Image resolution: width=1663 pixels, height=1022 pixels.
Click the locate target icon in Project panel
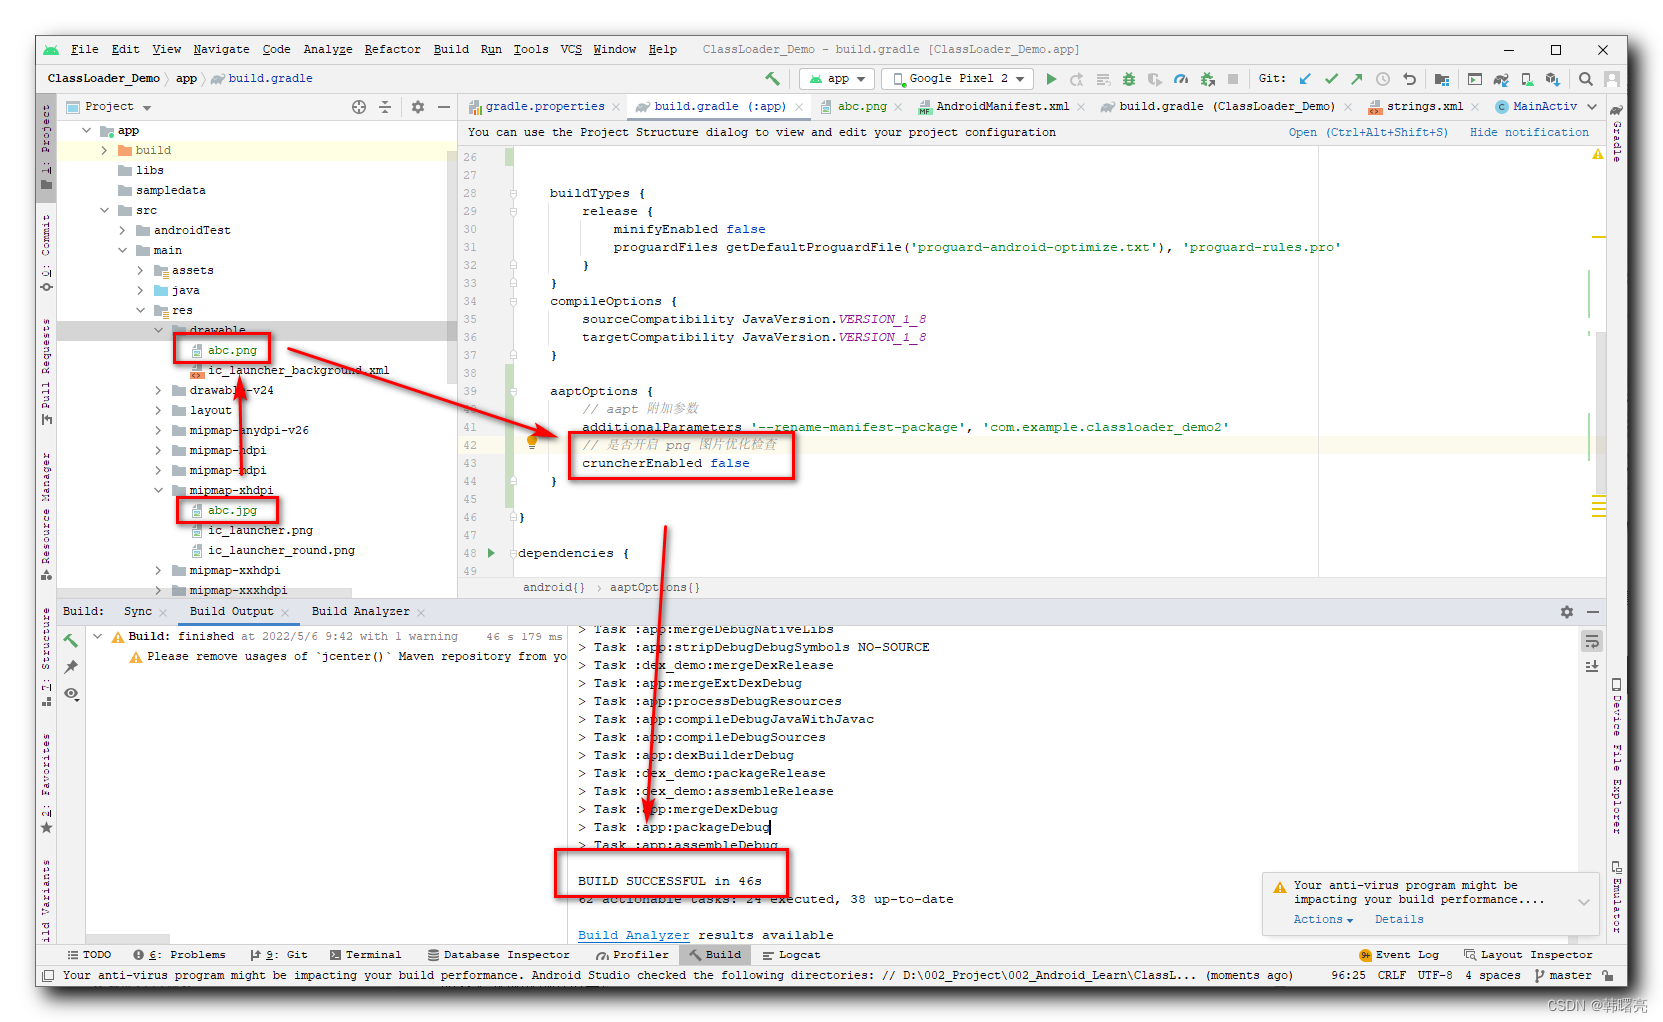[x=359, y=107]
